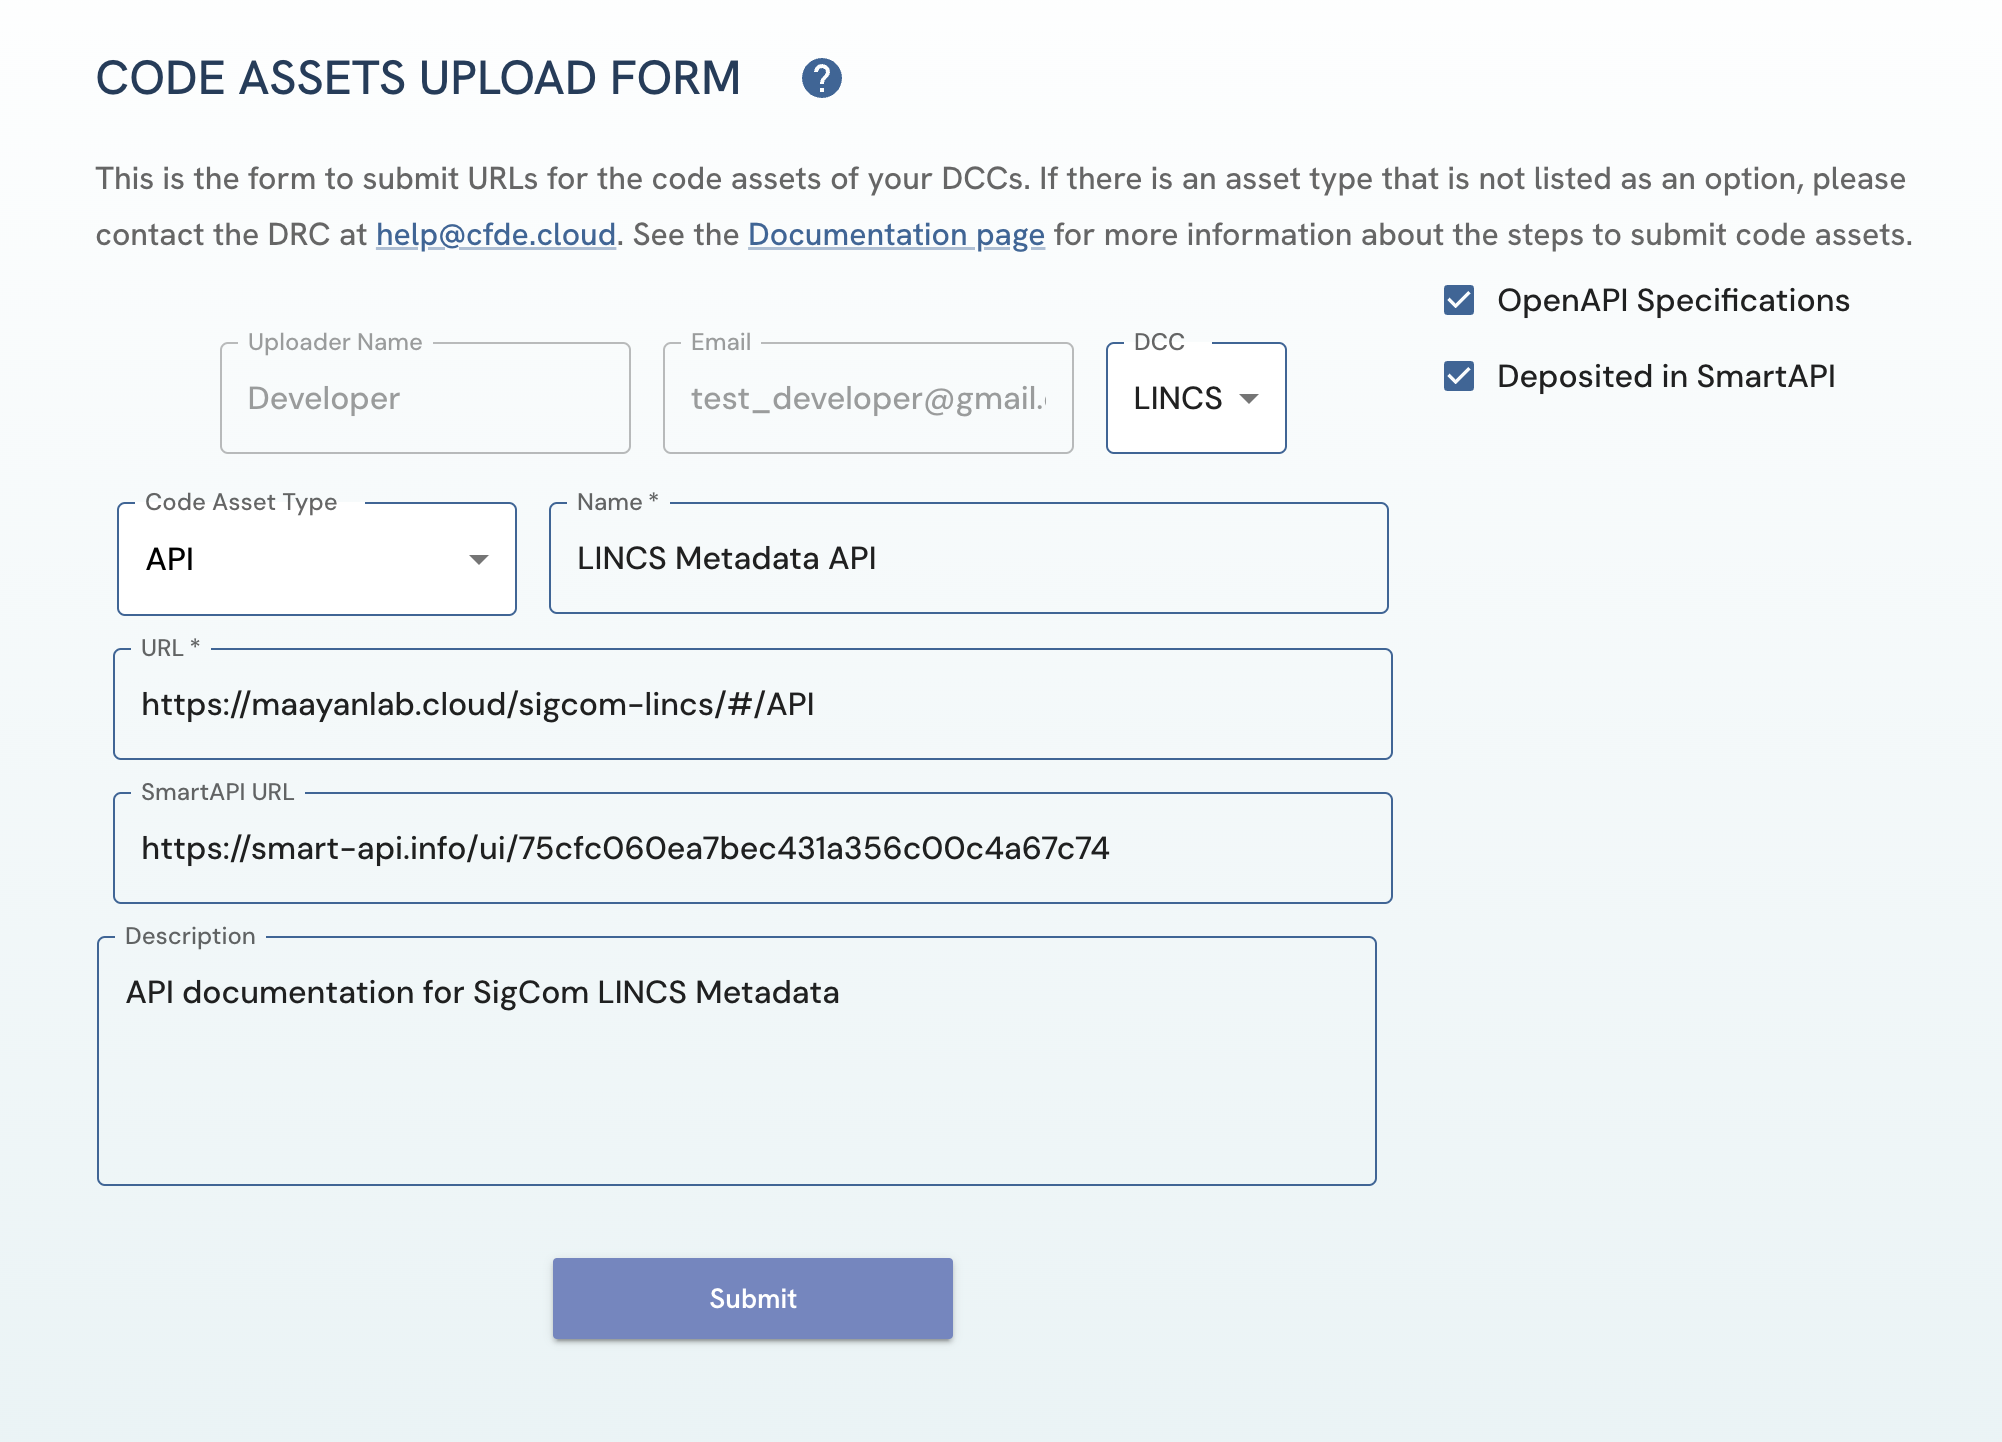
Task: Click into the URL text field
Action: [x=752, y=704]
